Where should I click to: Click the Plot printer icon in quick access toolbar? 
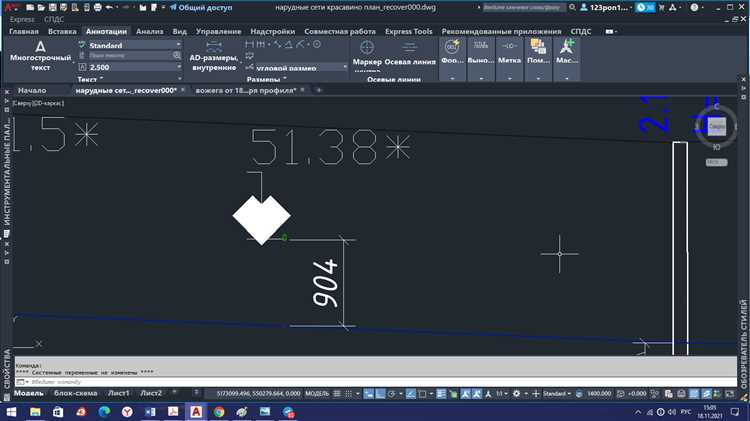(98, 8)
